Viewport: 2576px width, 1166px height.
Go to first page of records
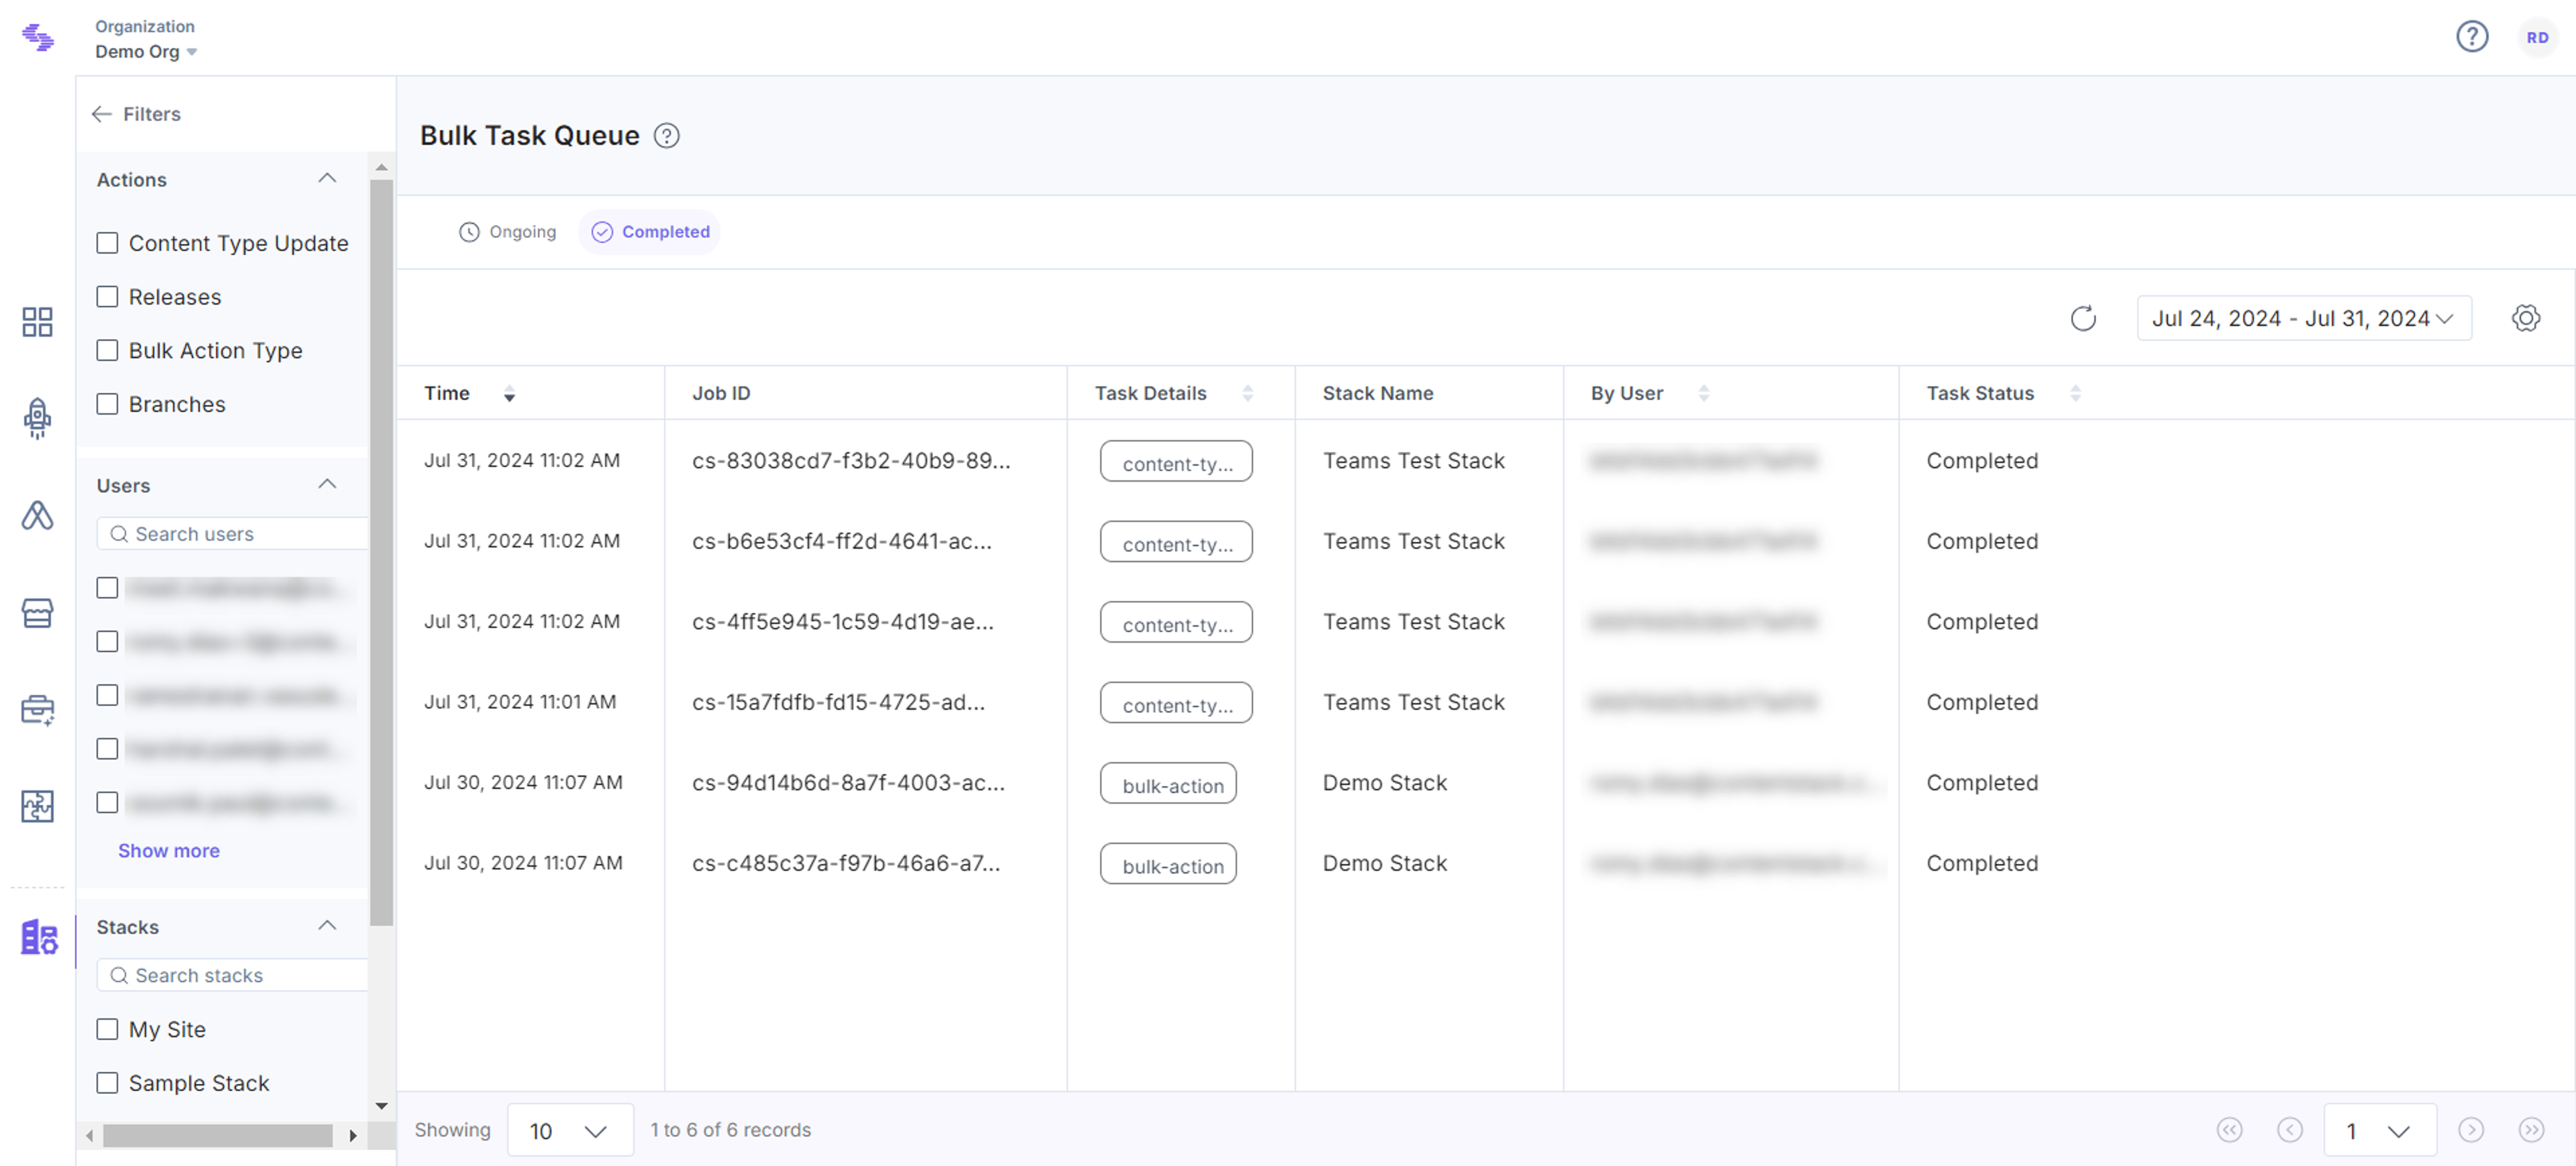tap(2229, 1130)
